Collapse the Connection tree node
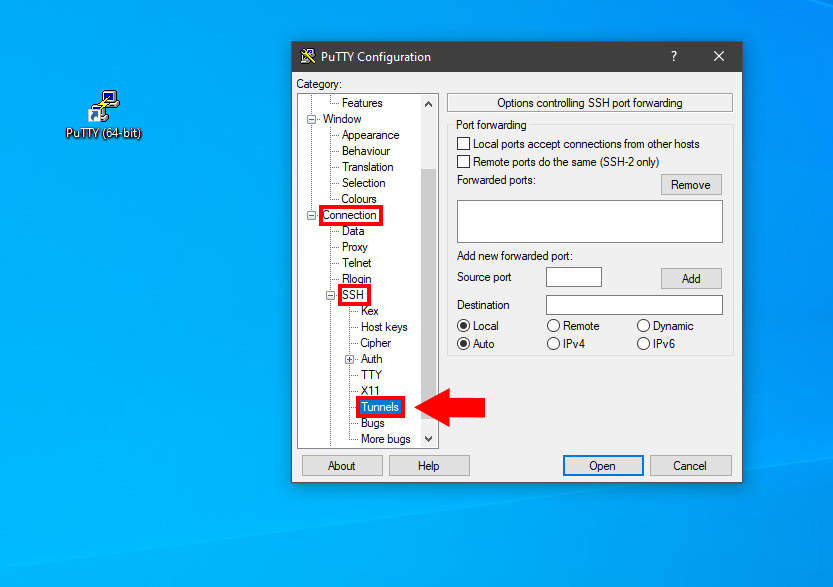The image size is (833, 587). (x=311, y=216)
